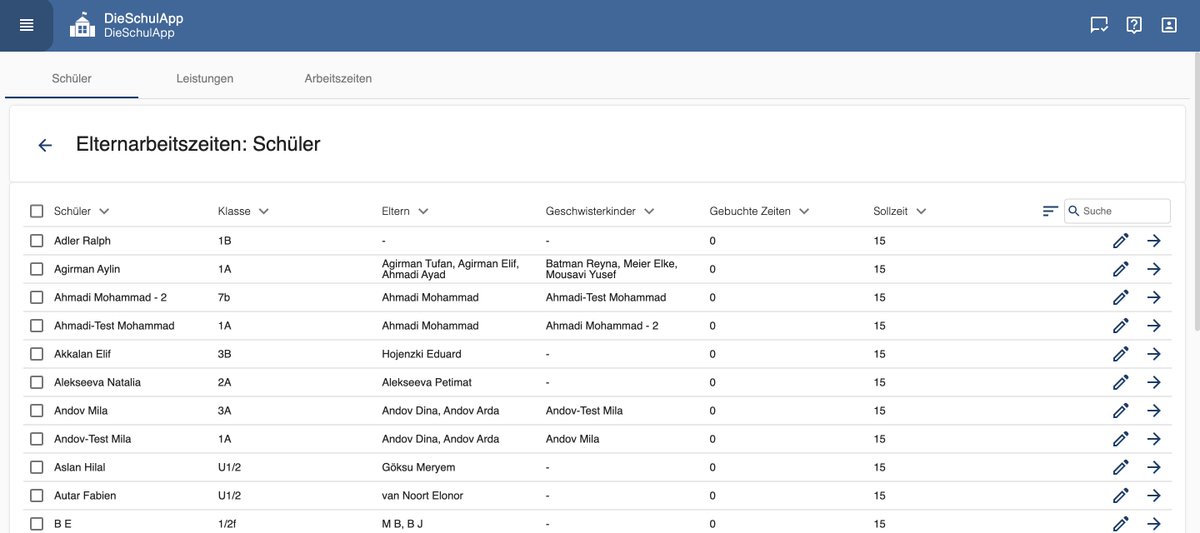Edit Ahmadi Mohammad - 2 pencil icon
Screen dimensions: 1200x533
(1121, 297)
